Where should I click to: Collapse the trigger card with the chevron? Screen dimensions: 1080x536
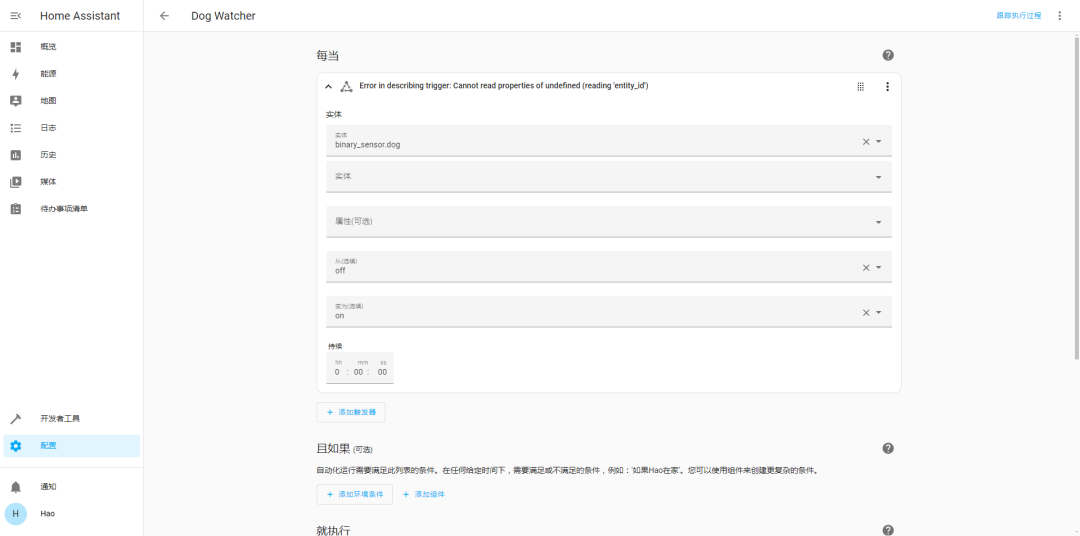click(x=329, y=86)
